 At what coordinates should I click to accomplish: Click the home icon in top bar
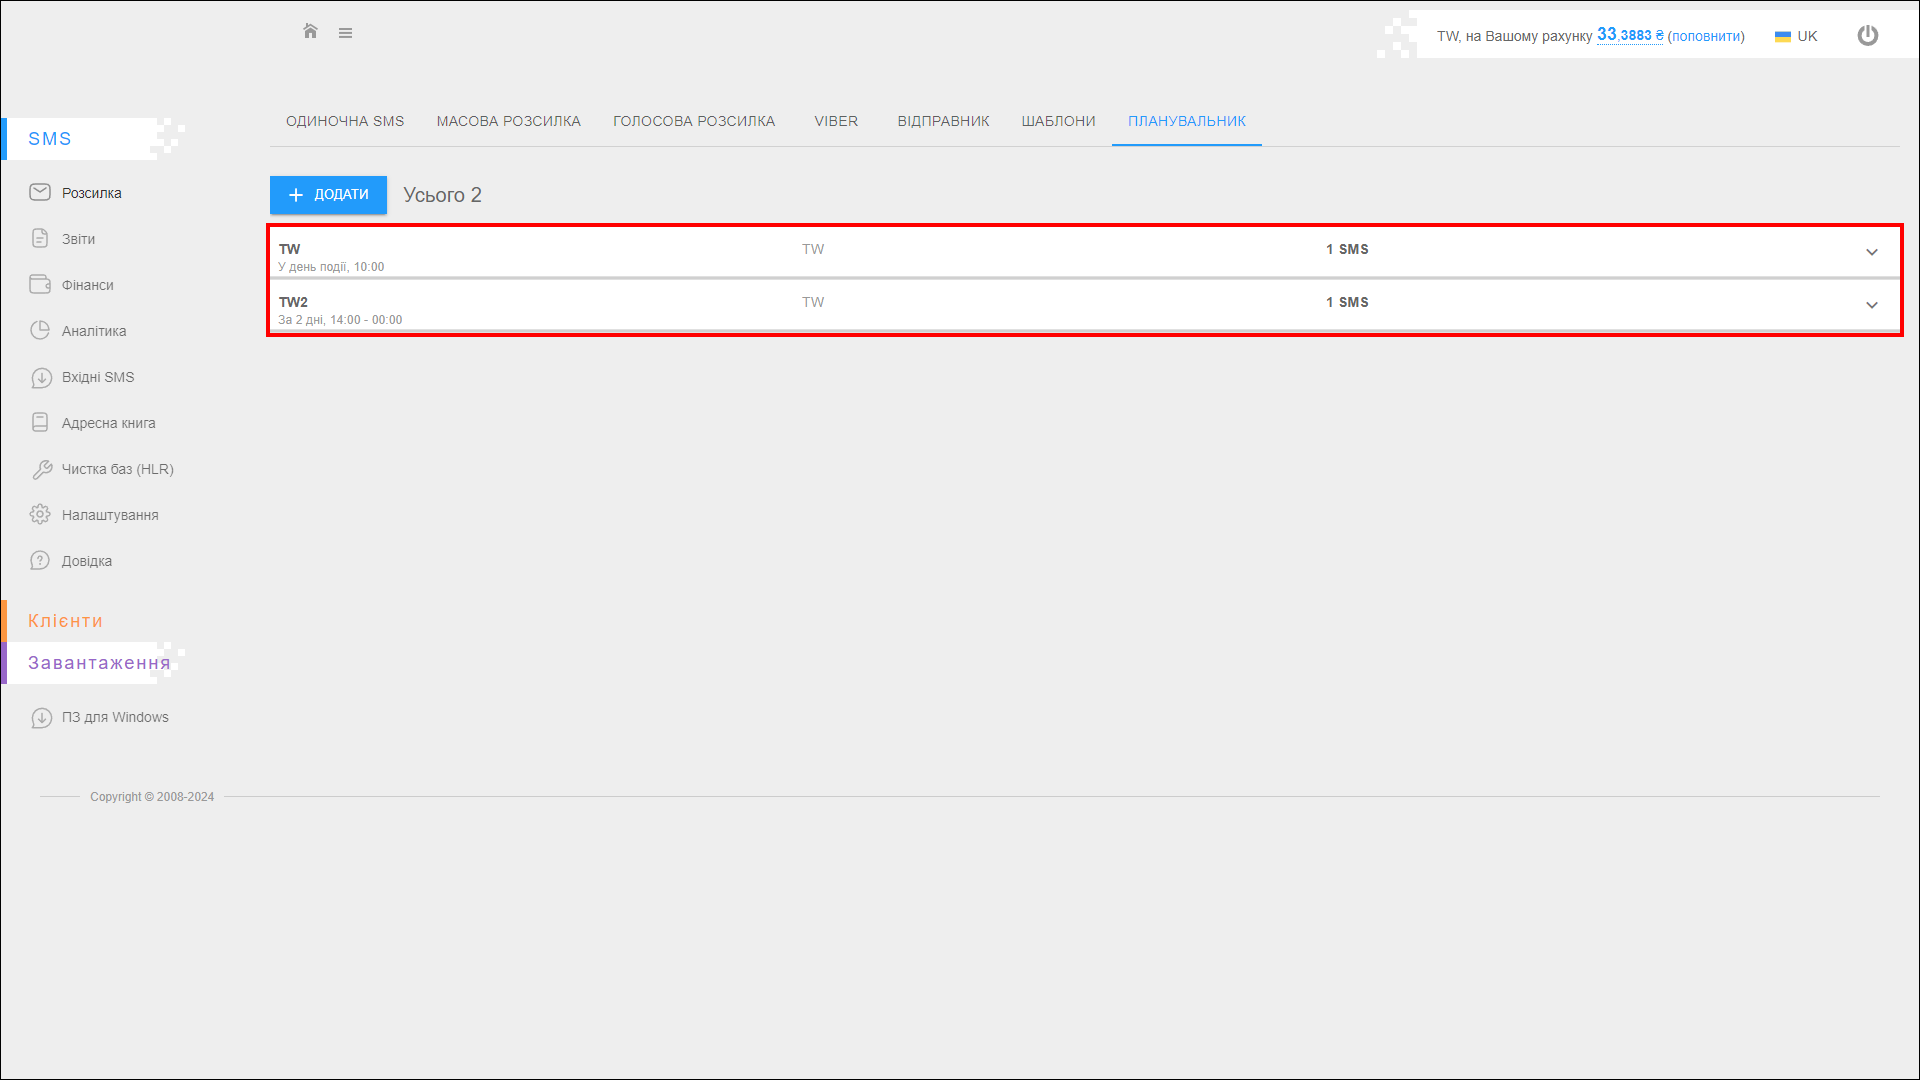pos(310,32)
